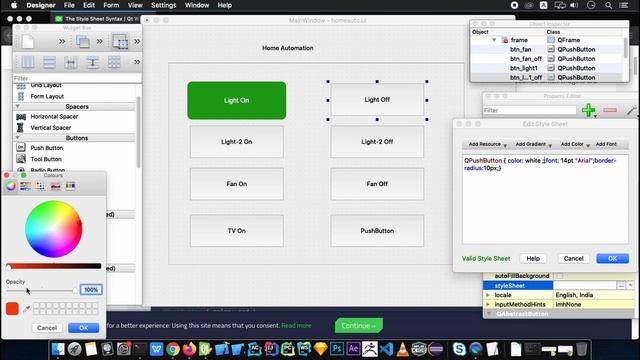Select Horizontal Spacer widget icon
The width and height of the screenshot is (640, 360).
click(x=21, y=117)
